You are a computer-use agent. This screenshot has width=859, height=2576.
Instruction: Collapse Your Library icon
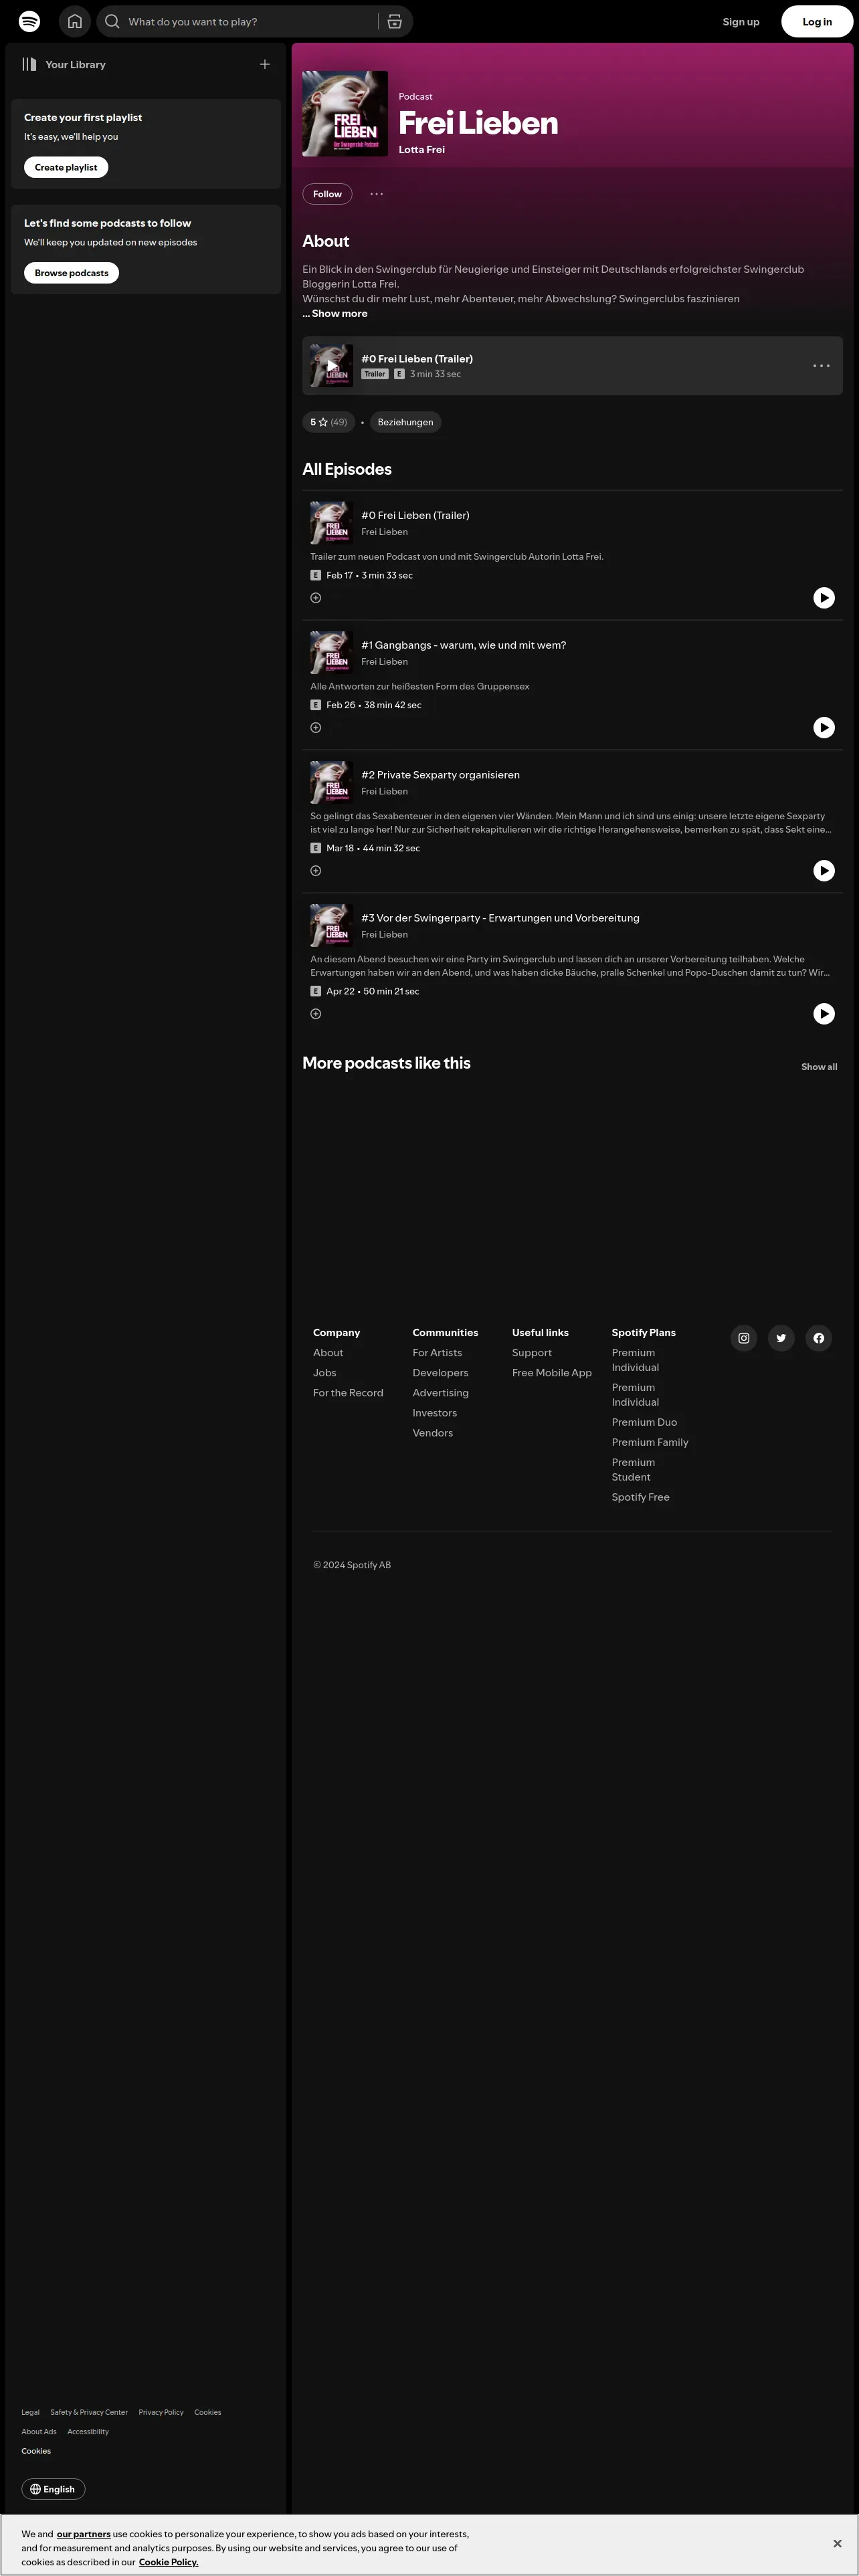30,64
